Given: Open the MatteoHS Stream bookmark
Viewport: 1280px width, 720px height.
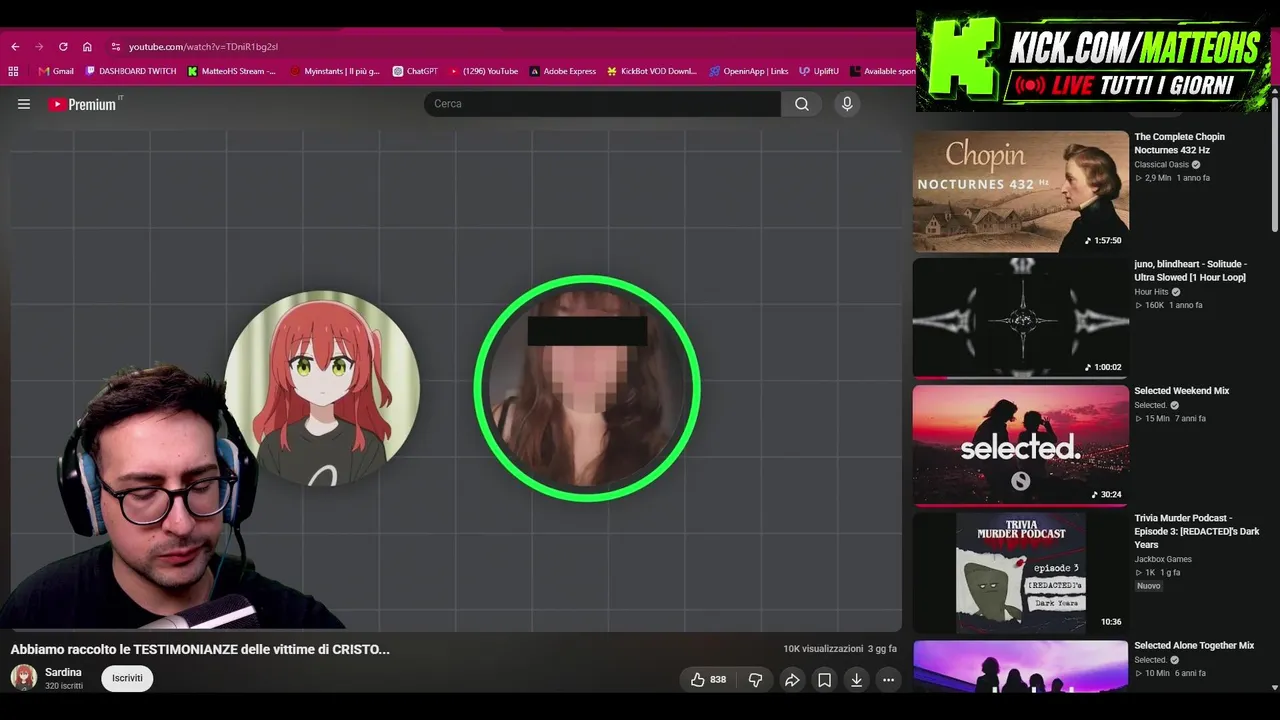Looking at the screenshot, I should pos(232,71).
